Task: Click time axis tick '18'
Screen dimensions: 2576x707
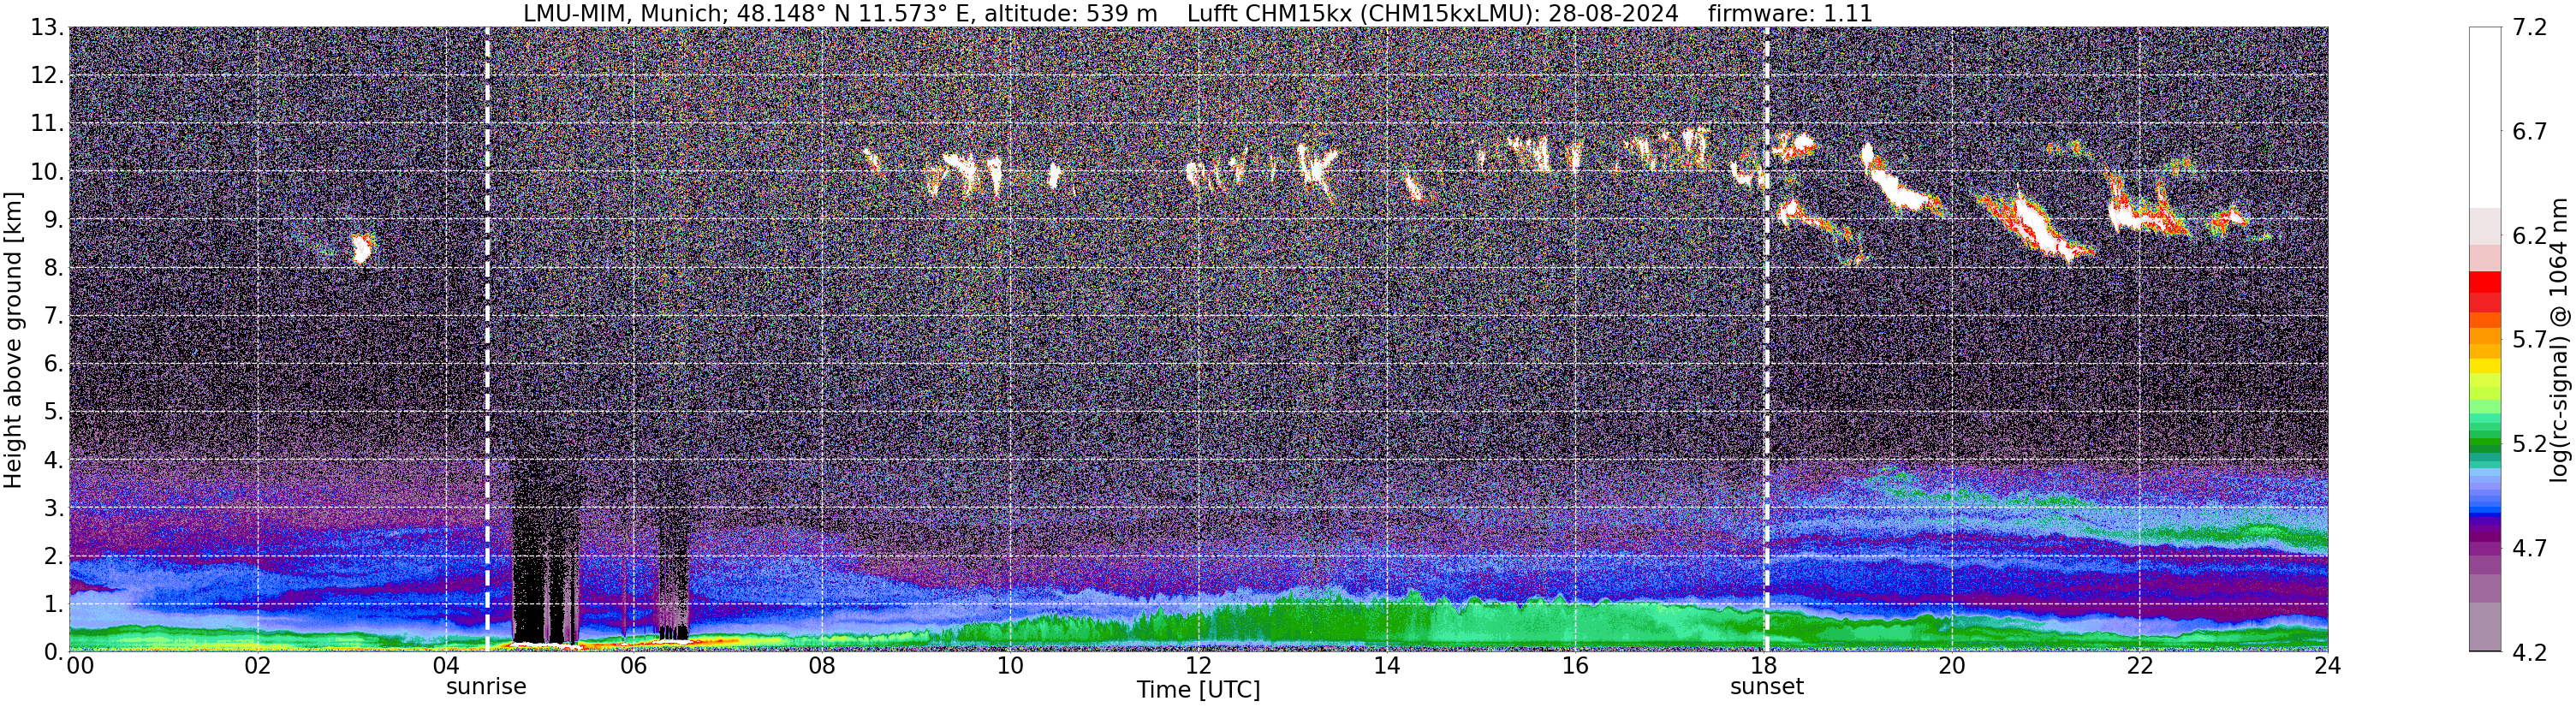Action: coord(1763,666)
